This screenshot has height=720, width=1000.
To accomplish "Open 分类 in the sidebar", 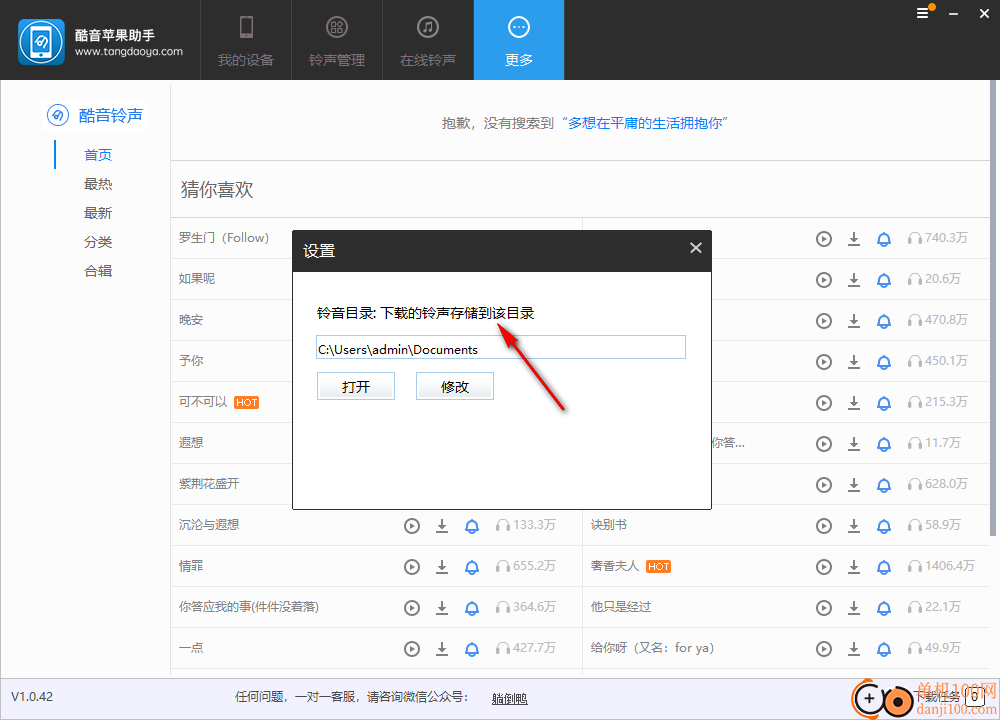I will click(98, 242).
